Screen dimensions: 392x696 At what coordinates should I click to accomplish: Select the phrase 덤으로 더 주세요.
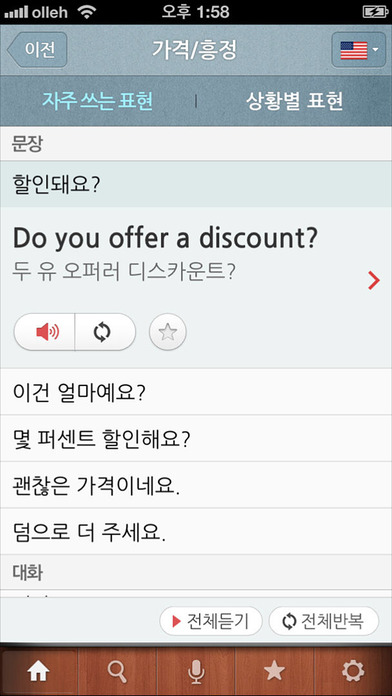(x=196, y=531)
